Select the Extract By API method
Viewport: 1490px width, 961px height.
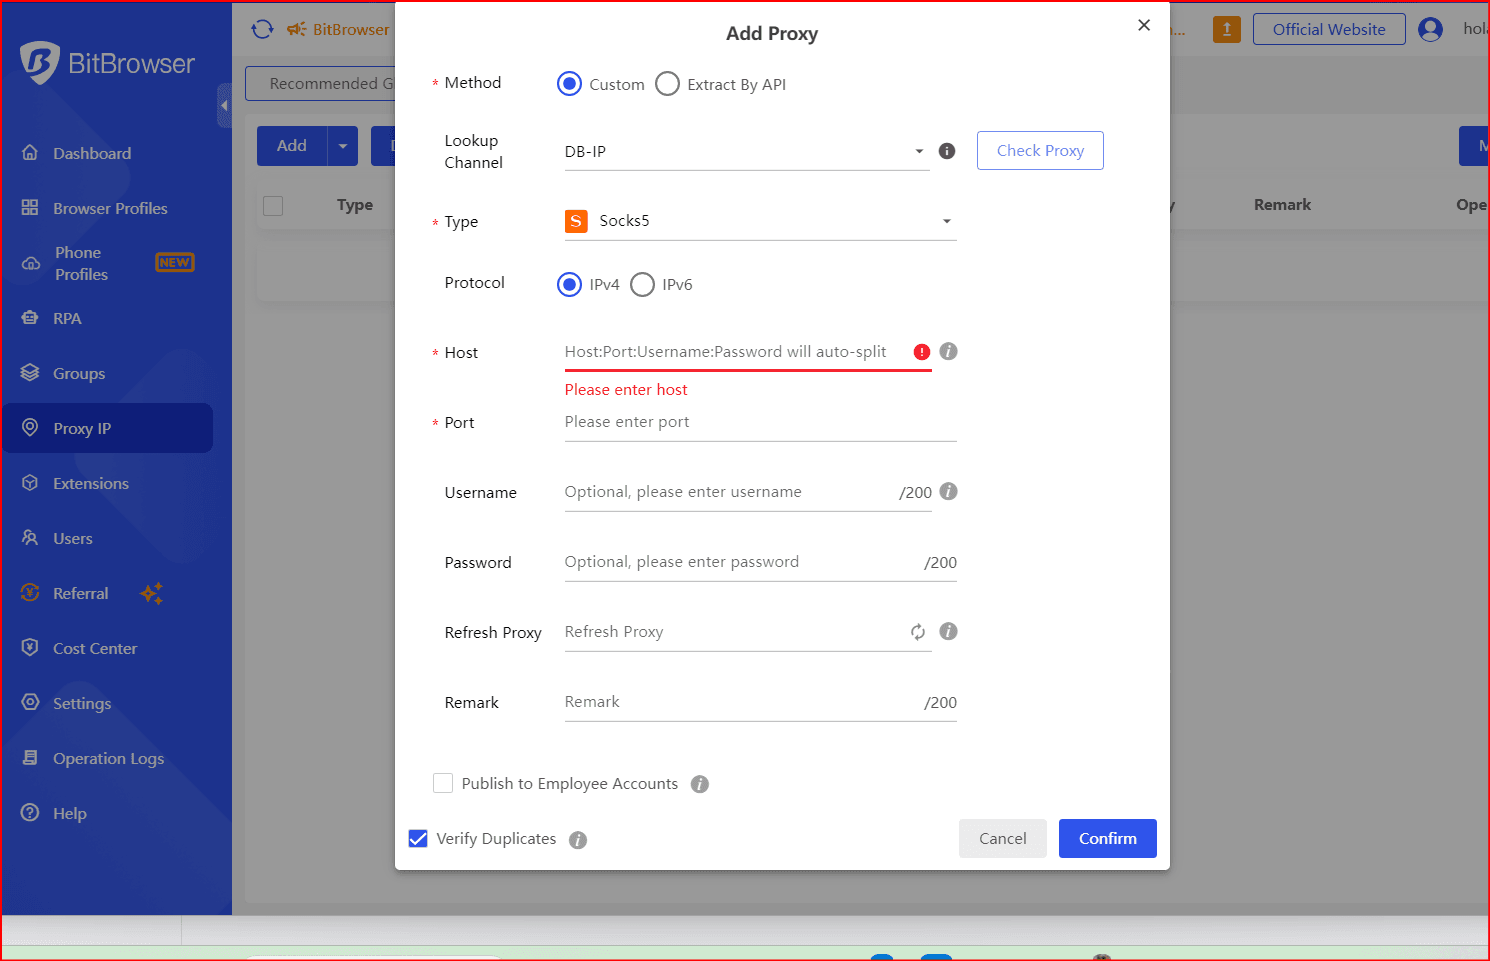click(667, 85)
